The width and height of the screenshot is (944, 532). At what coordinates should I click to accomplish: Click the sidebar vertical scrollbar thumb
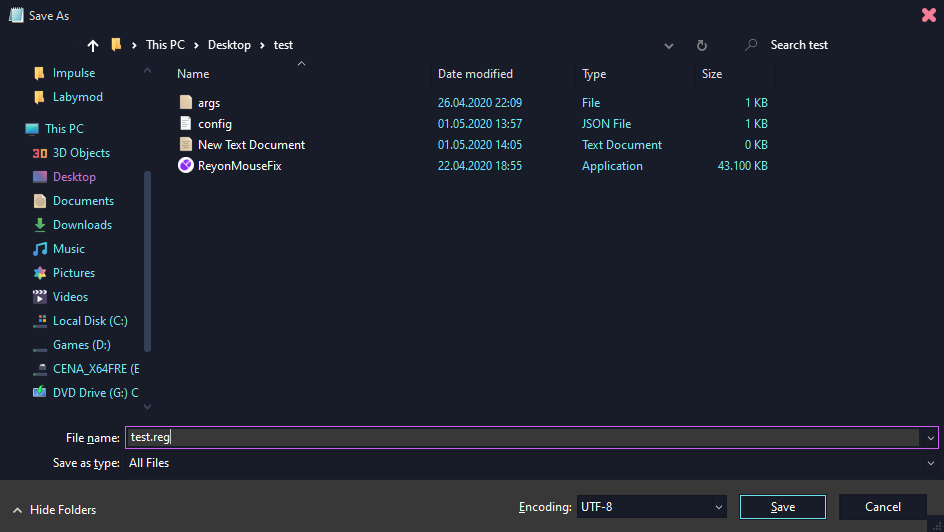[148, 261]
